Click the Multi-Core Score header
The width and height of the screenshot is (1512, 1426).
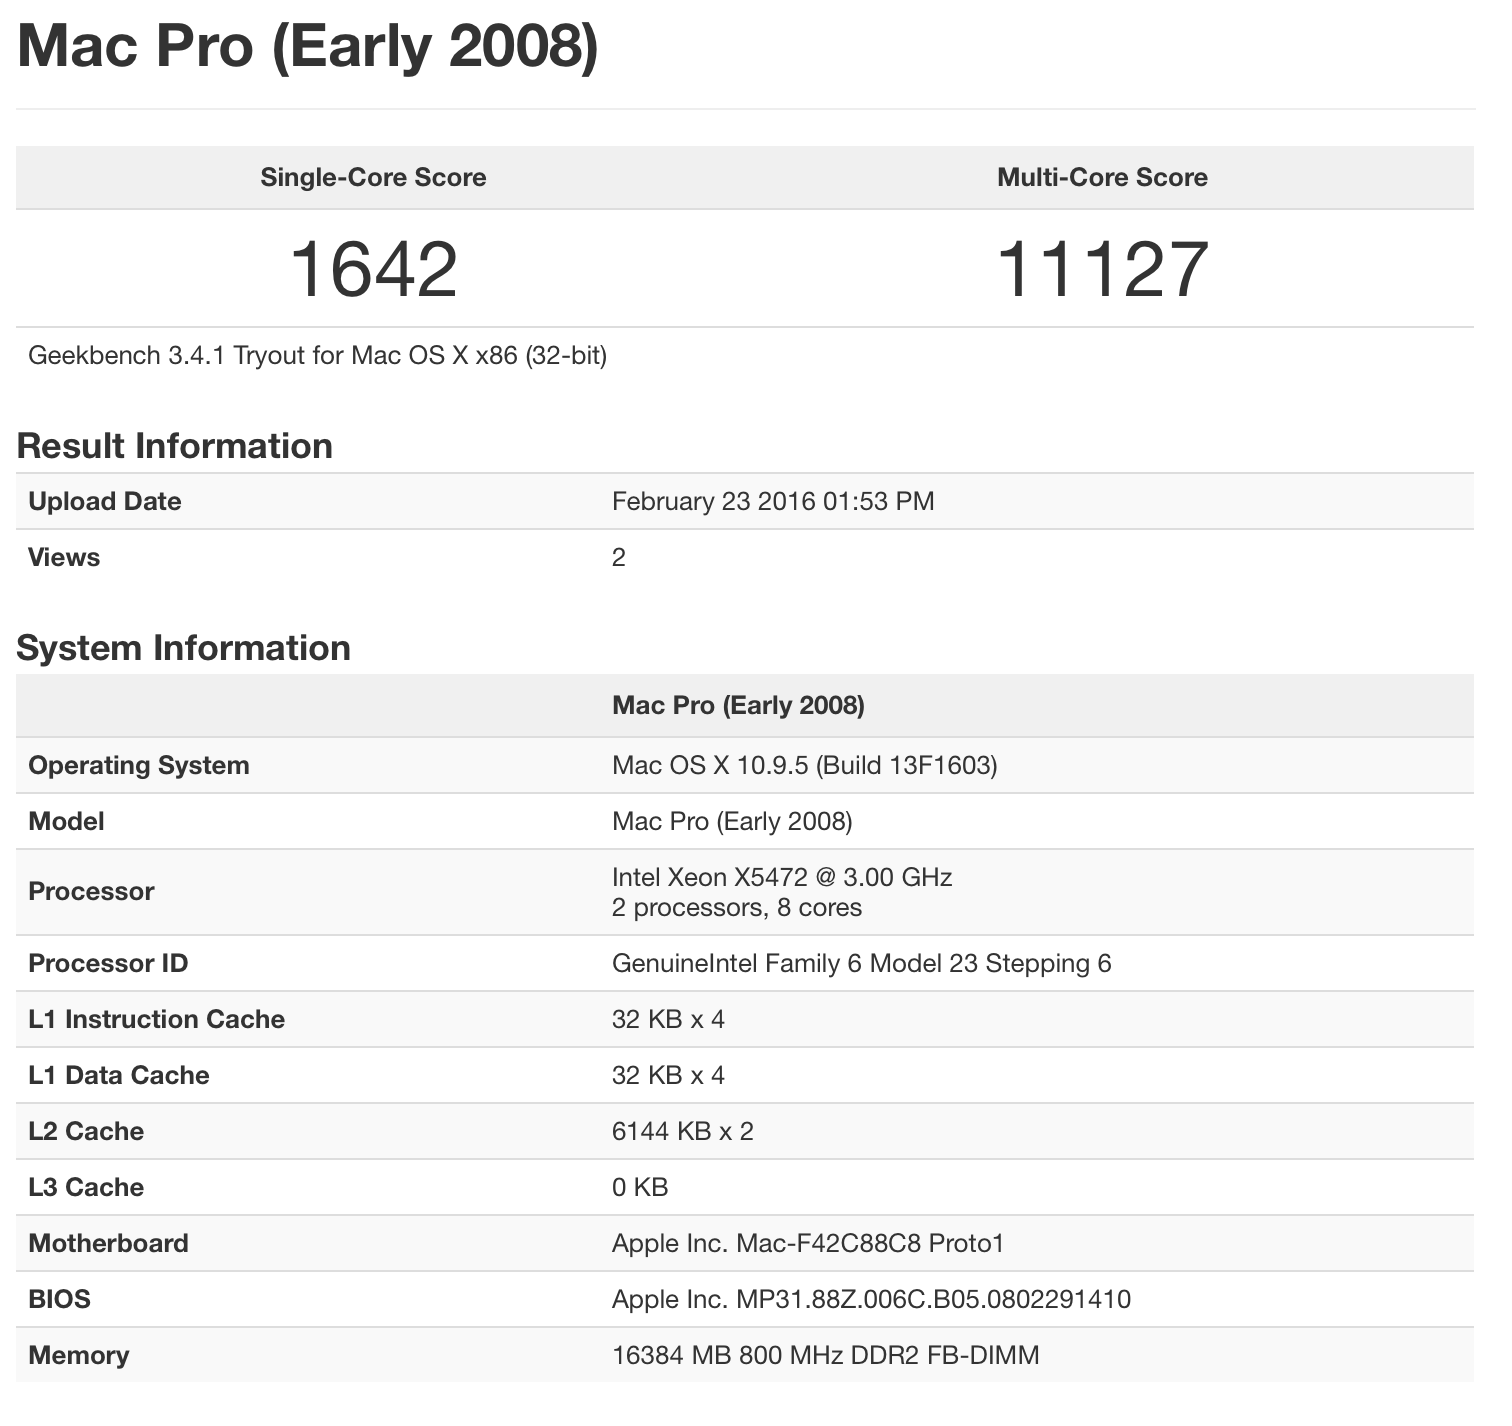coord(1102,177)
